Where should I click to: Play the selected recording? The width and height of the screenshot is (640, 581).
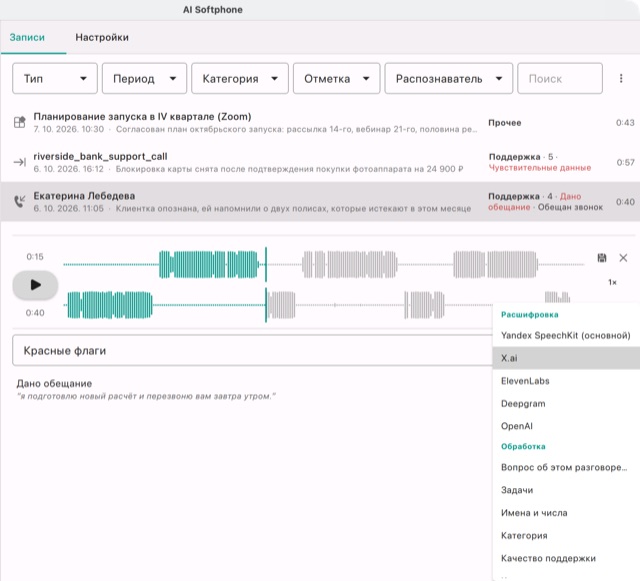[x=35, y=285]
